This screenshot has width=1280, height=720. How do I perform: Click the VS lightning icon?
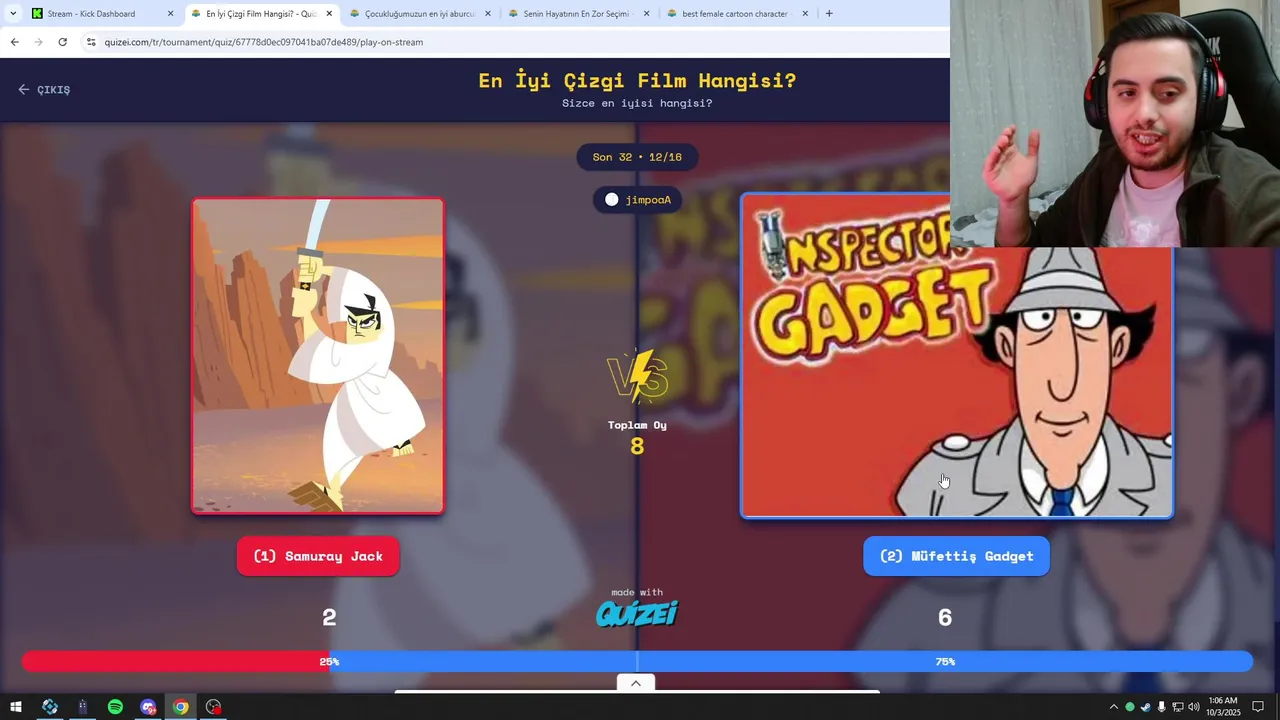tap(637, 376)
